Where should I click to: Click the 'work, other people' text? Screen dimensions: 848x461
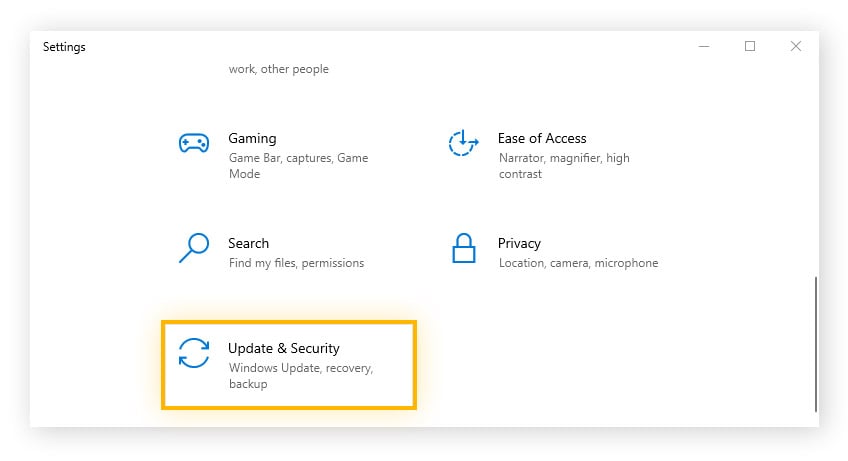click(x=278, y=69)
